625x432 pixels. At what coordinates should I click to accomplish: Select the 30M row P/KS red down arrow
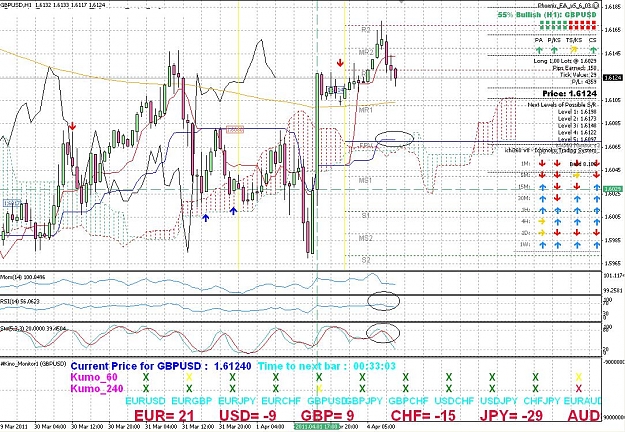[557, 198]
